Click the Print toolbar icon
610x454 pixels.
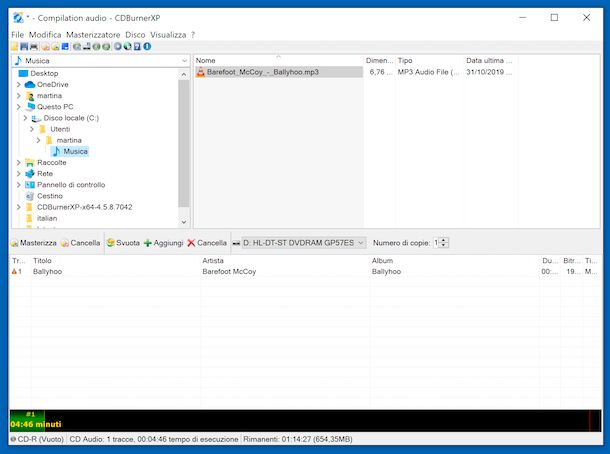point(34,47)
